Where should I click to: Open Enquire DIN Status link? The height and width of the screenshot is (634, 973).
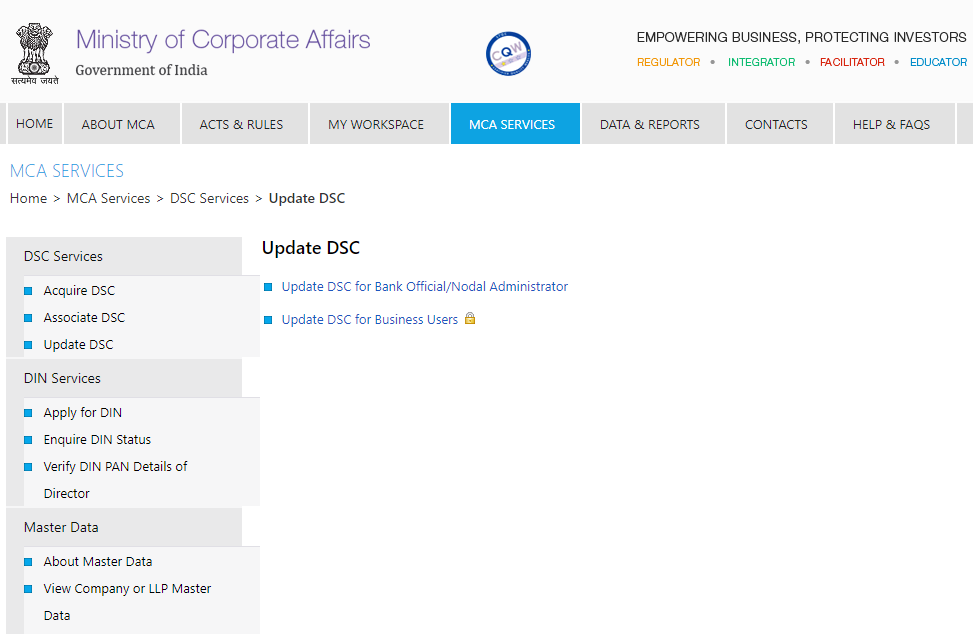[x=97, y=440]
